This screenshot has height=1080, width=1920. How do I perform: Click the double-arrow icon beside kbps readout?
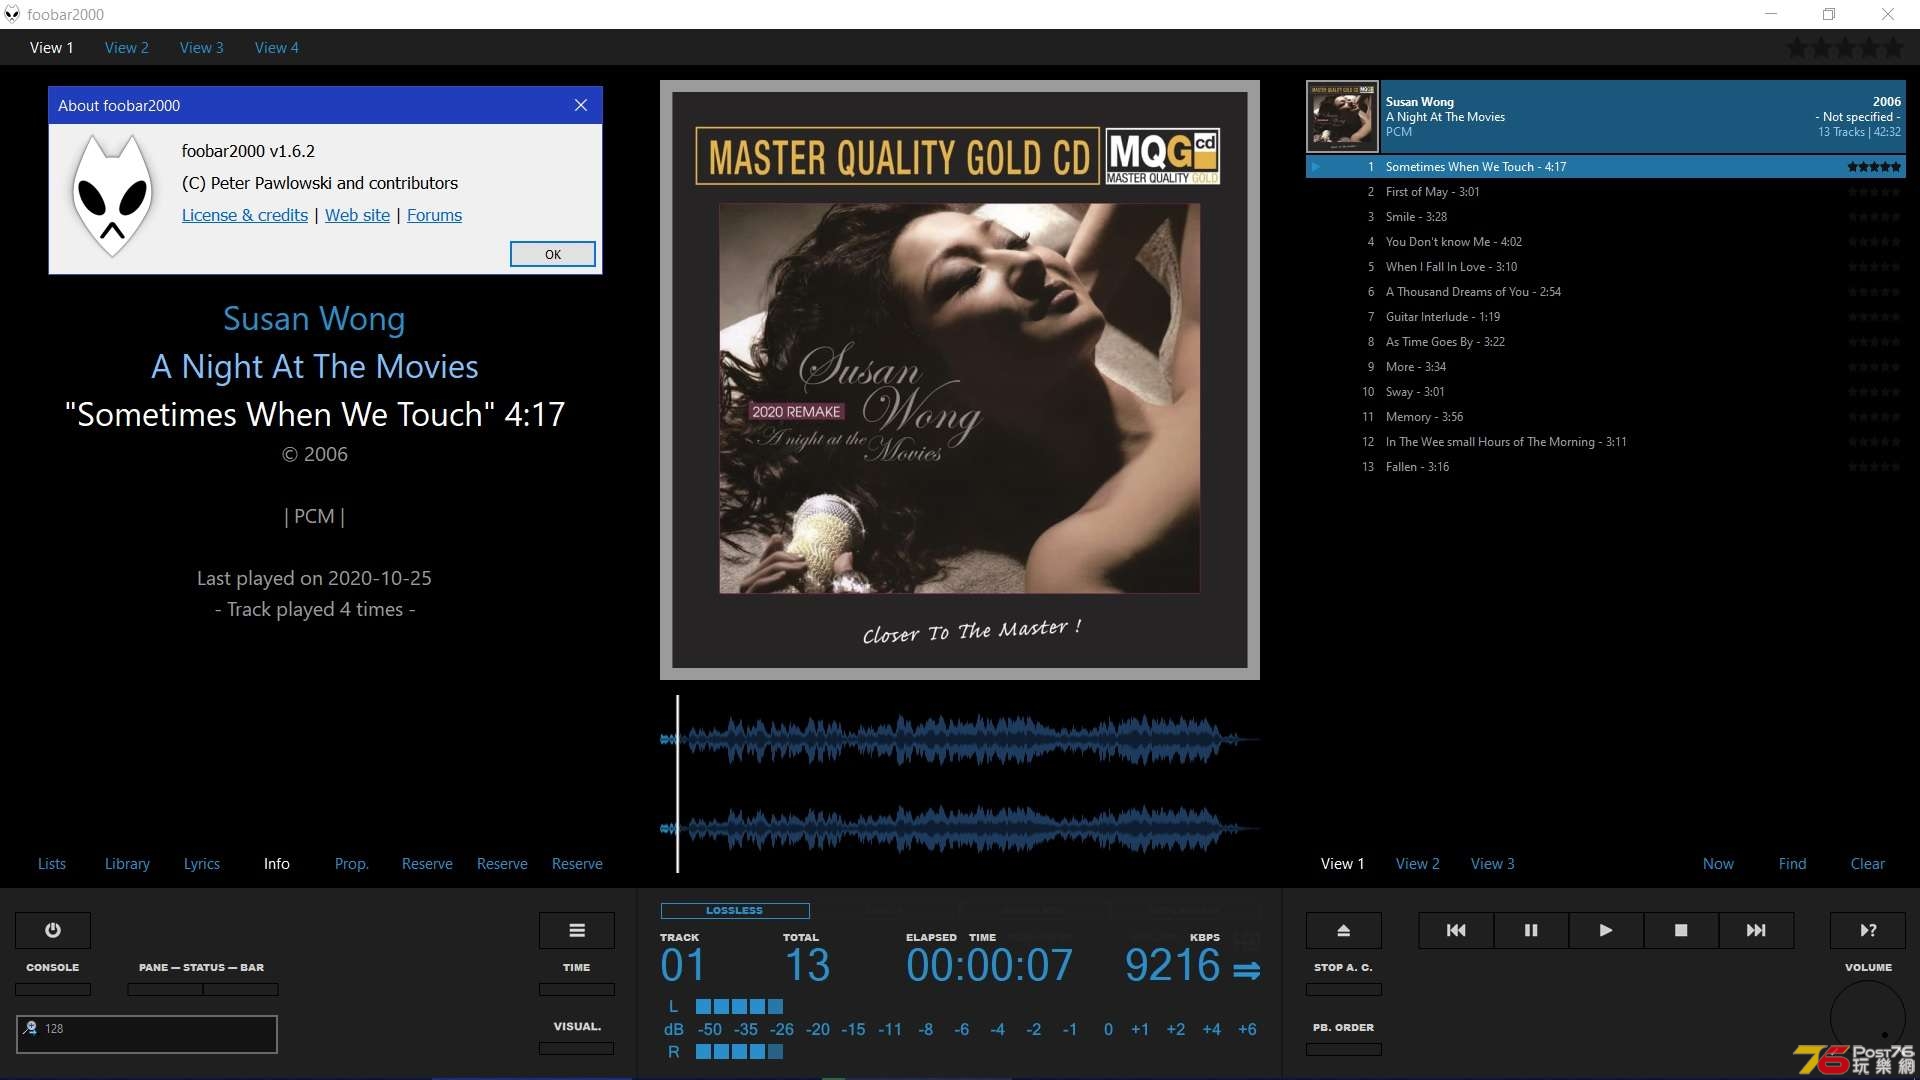point(1246,970)
